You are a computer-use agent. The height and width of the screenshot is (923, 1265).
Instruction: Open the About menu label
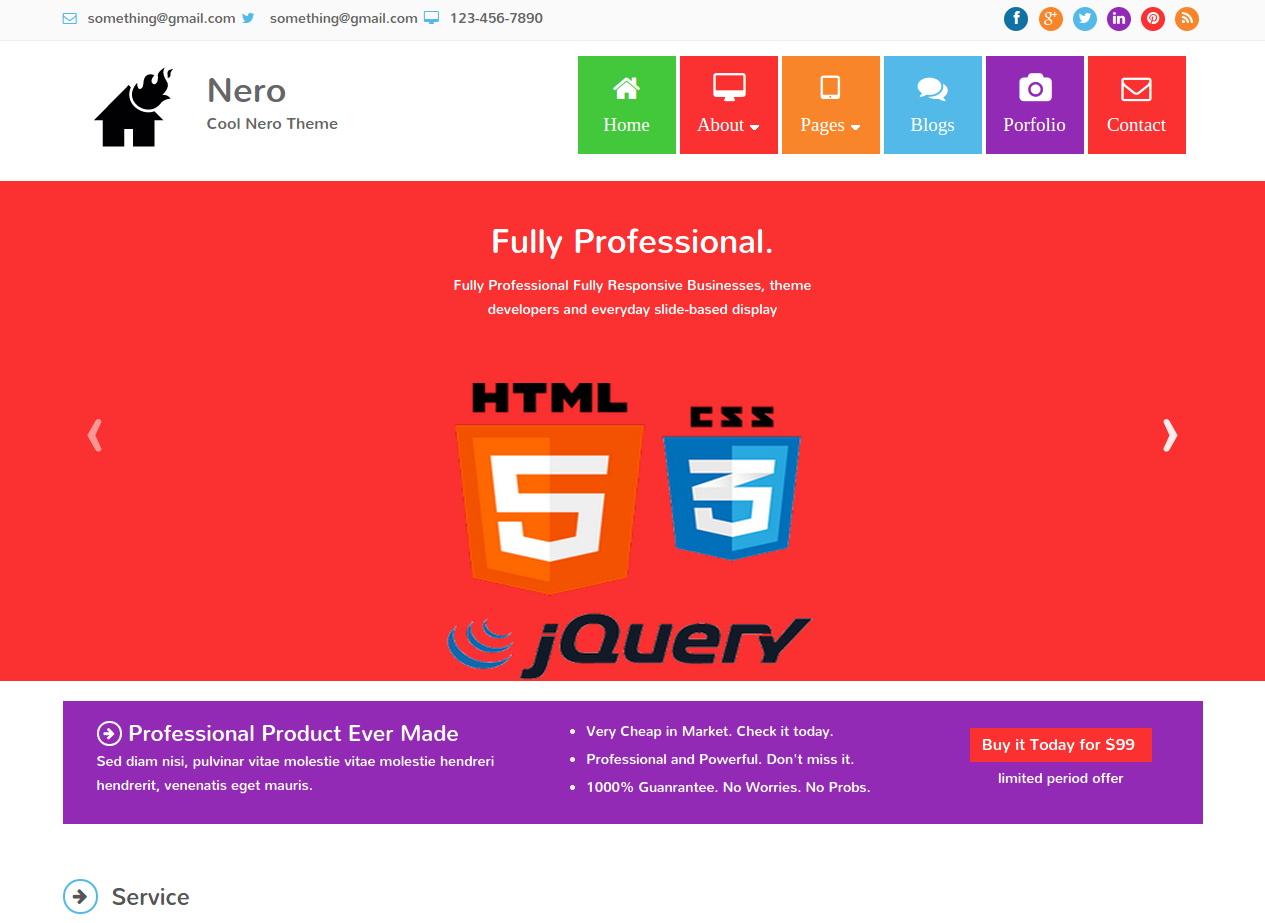721,125
